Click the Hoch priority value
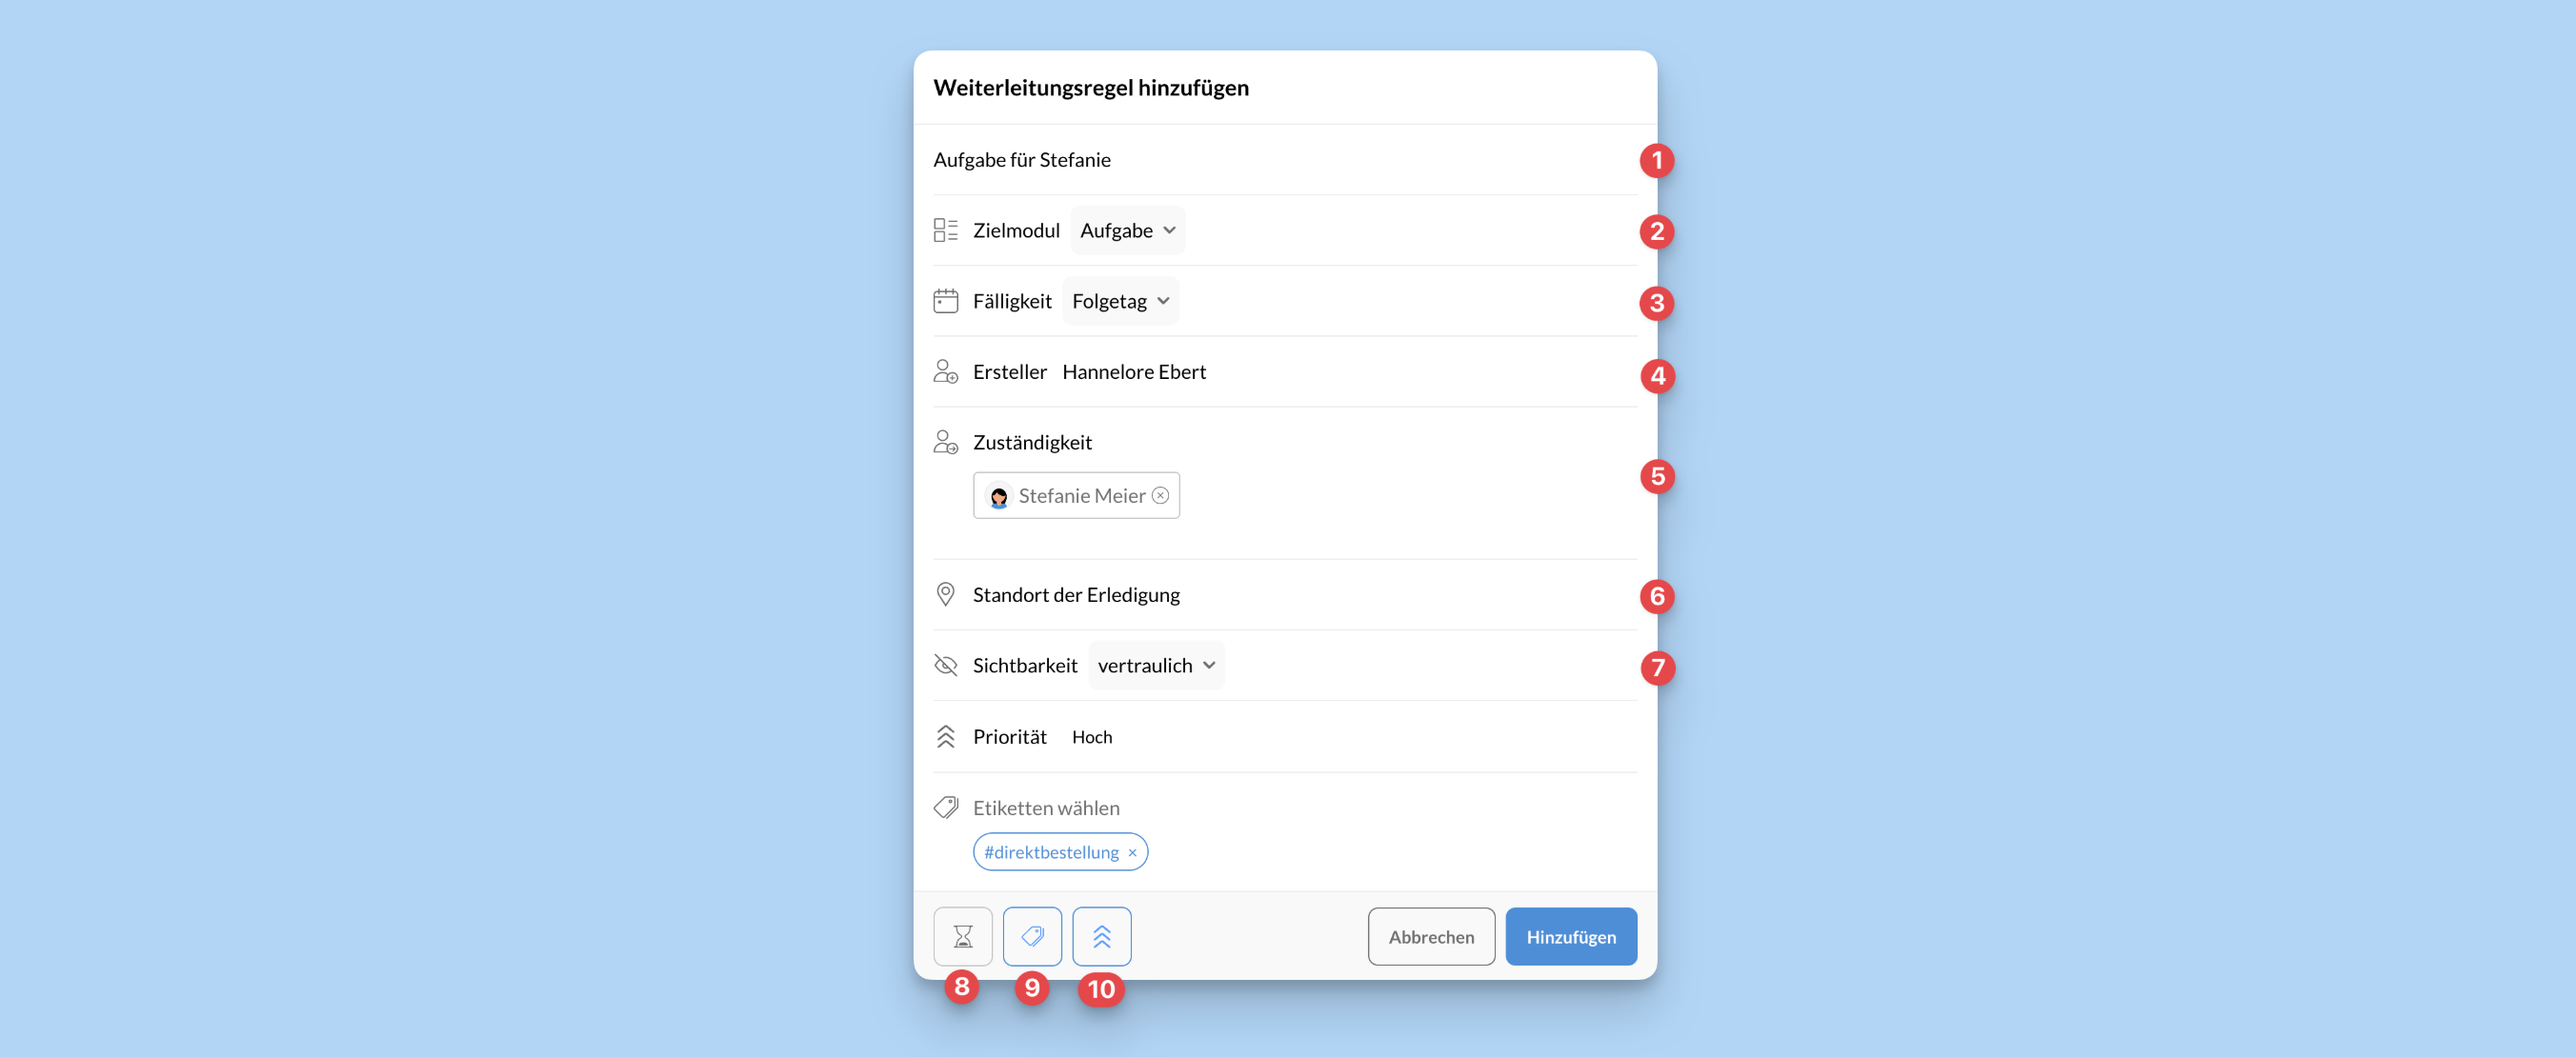The width and height of the screenshot is (2576, 1057). [x=1091, y=737]
